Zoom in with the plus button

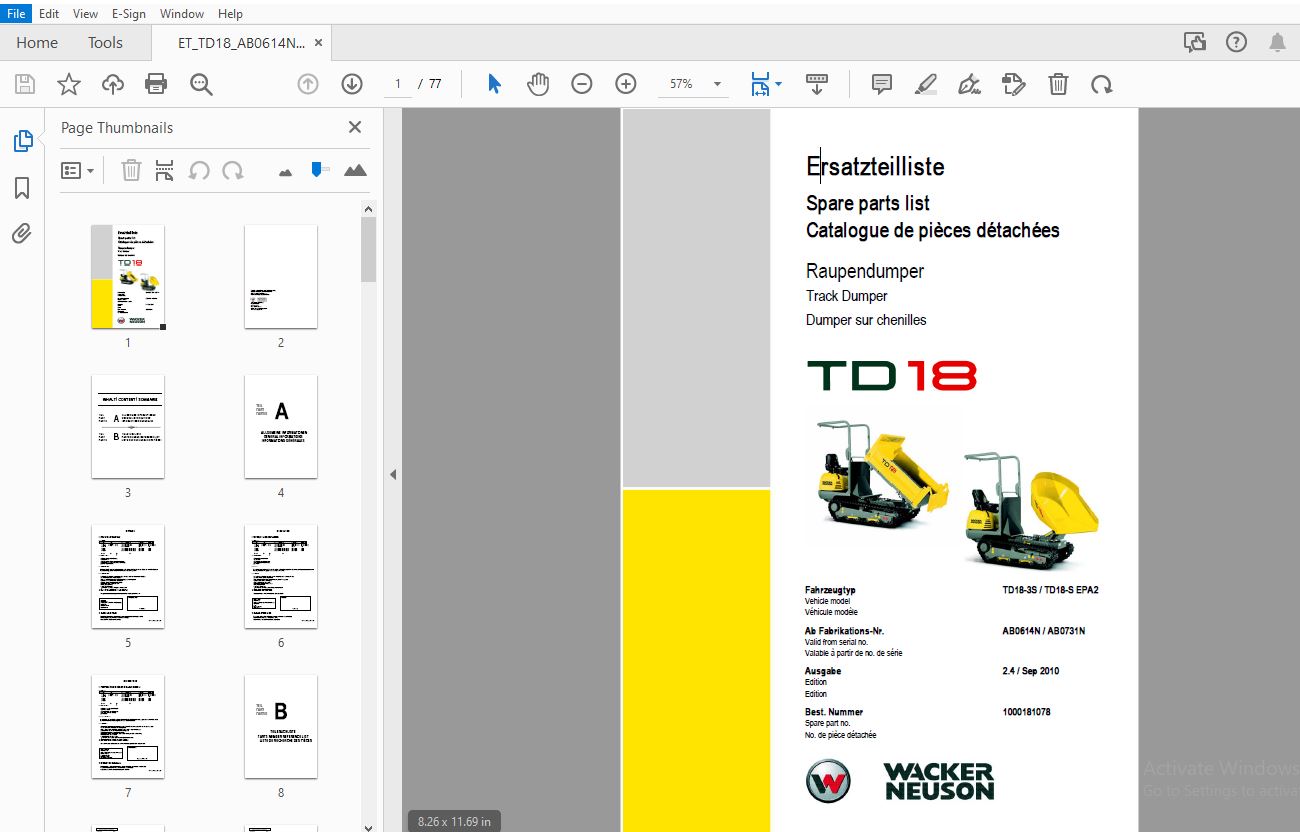click(626, 84)
